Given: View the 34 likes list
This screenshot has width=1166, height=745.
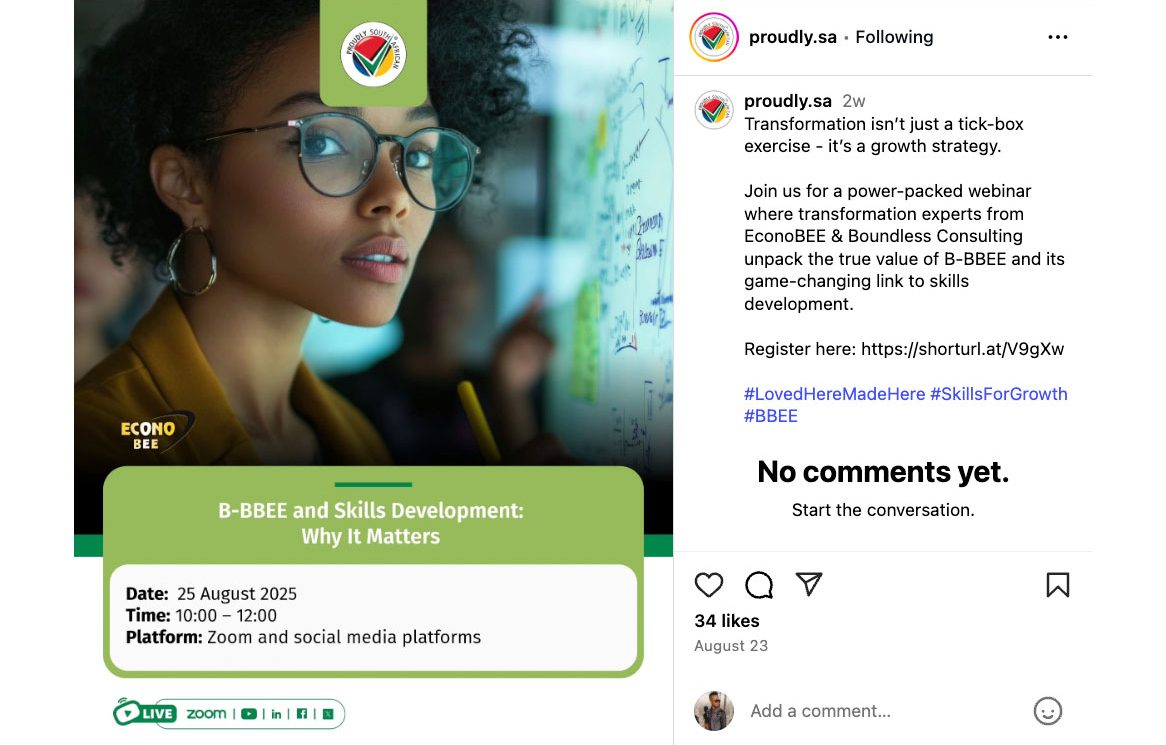Looking at the screenshot, I should 727,621.
